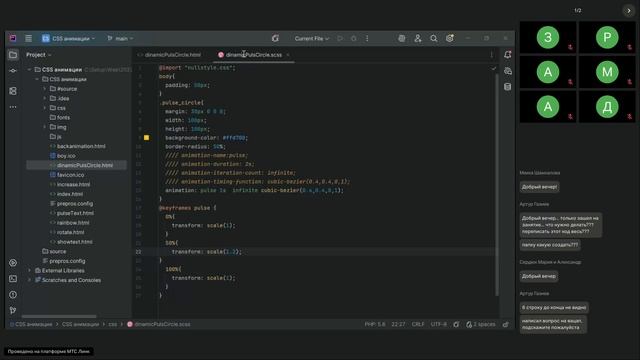Collapse the root CSS анимации project node
This screenshot has width=640, height=360.
point(29,70)
